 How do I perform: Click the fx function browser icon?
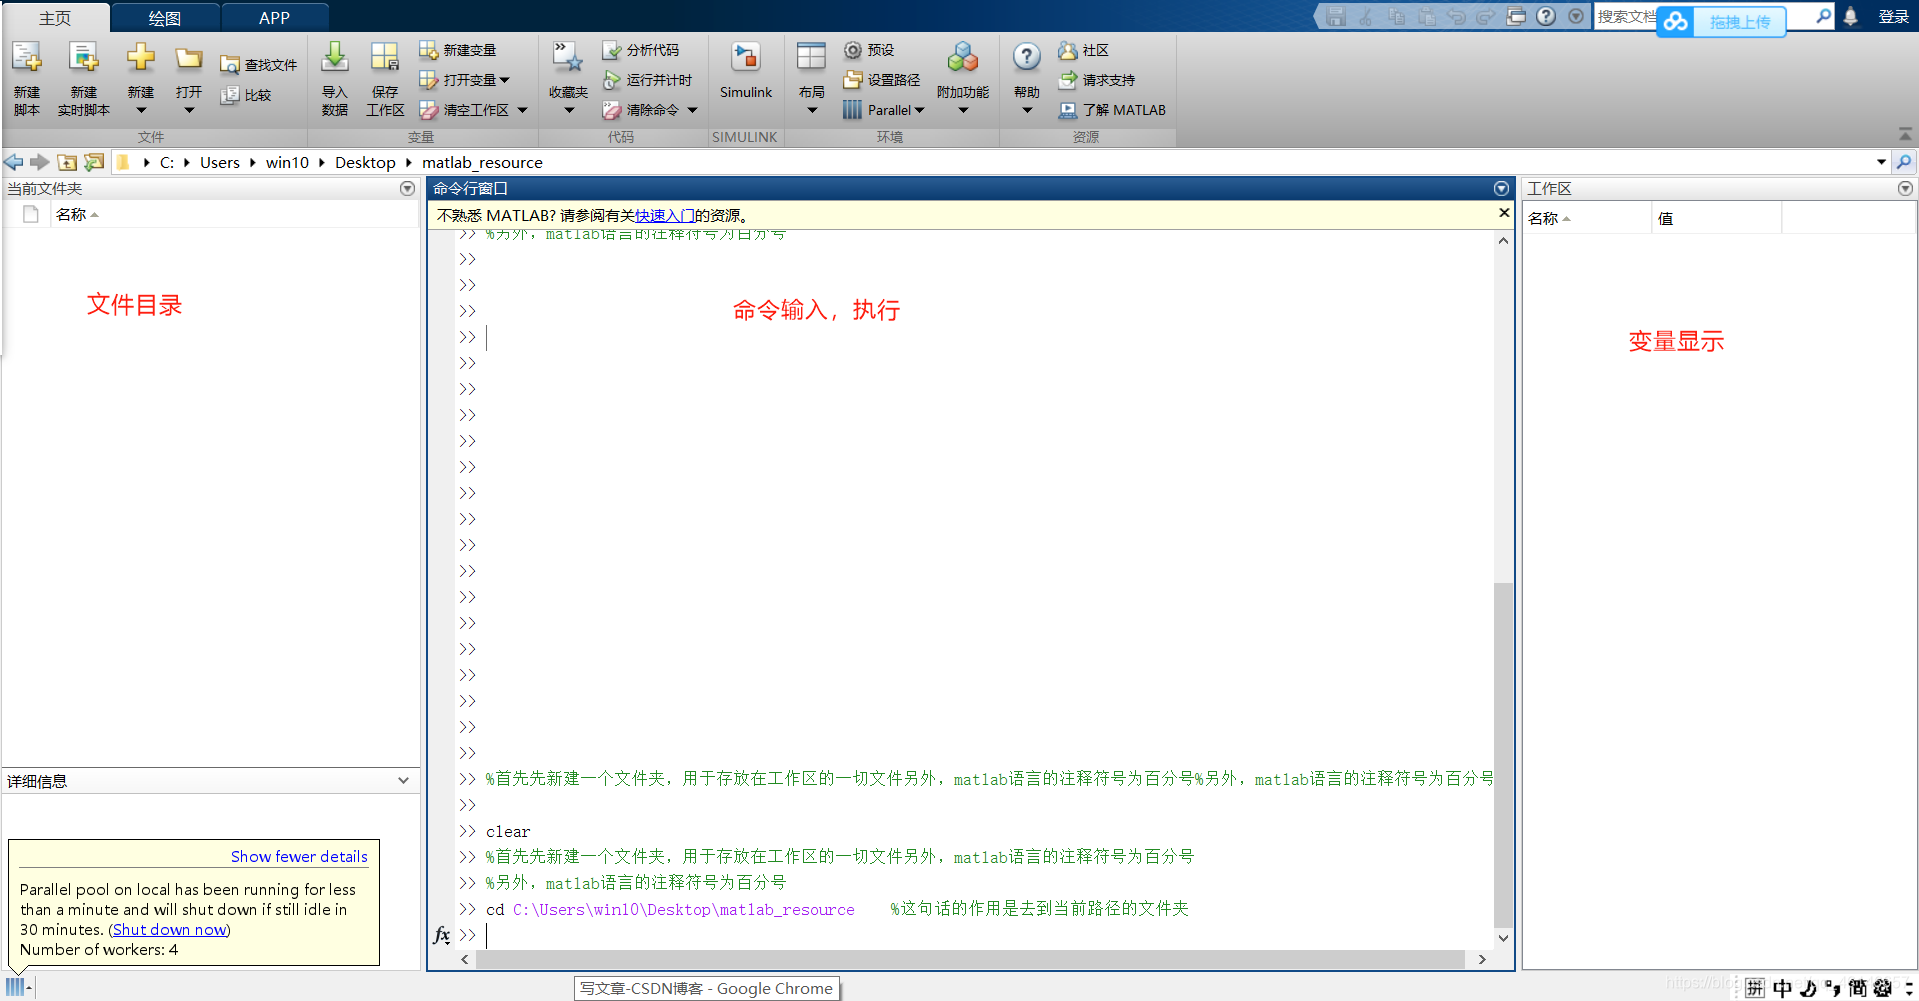442,935
